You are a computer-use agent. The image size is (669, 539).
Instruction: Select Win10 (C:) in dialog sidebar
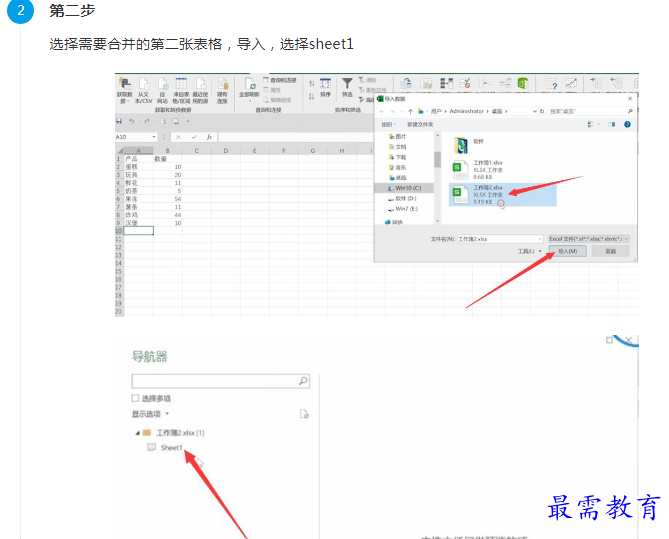point(404,188)
